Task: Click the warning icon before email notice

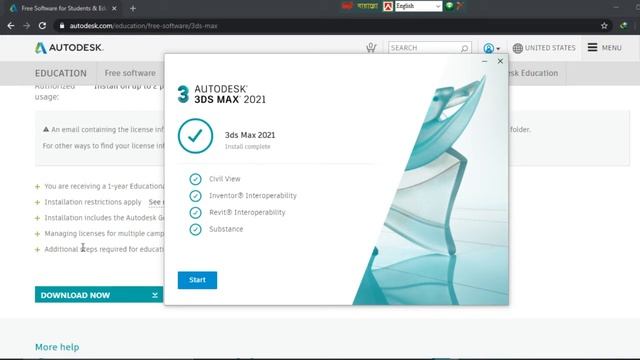Action: (x=46, y=129)
